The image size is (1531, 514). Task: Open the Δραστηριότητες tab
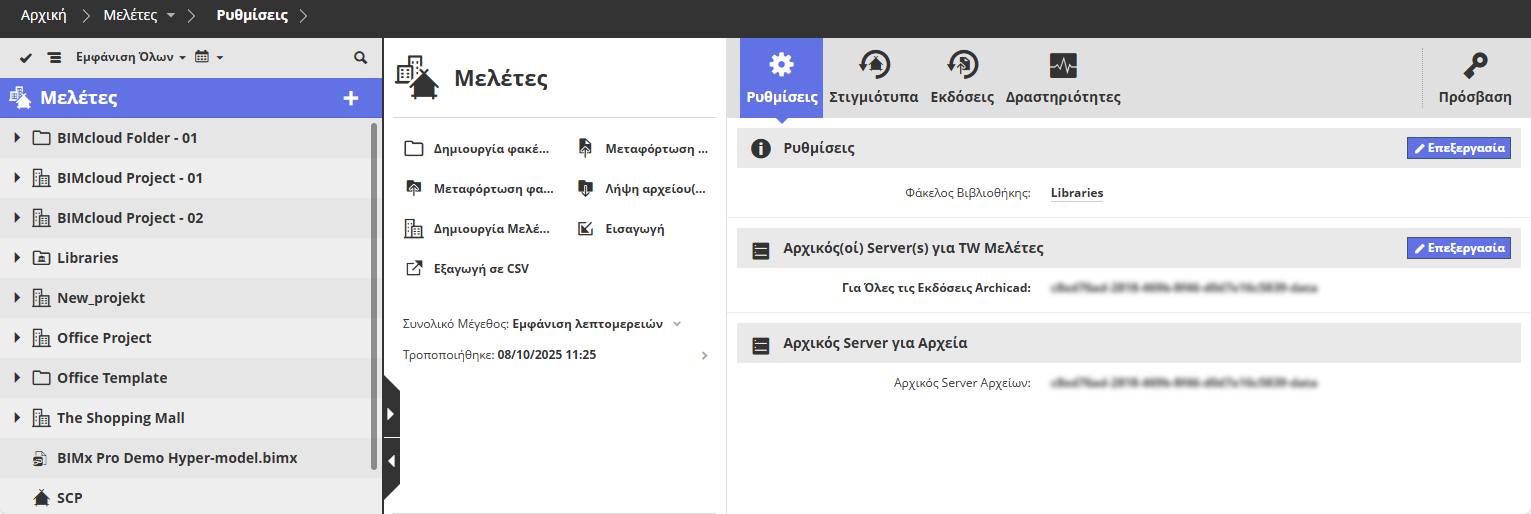(1062, 79)
